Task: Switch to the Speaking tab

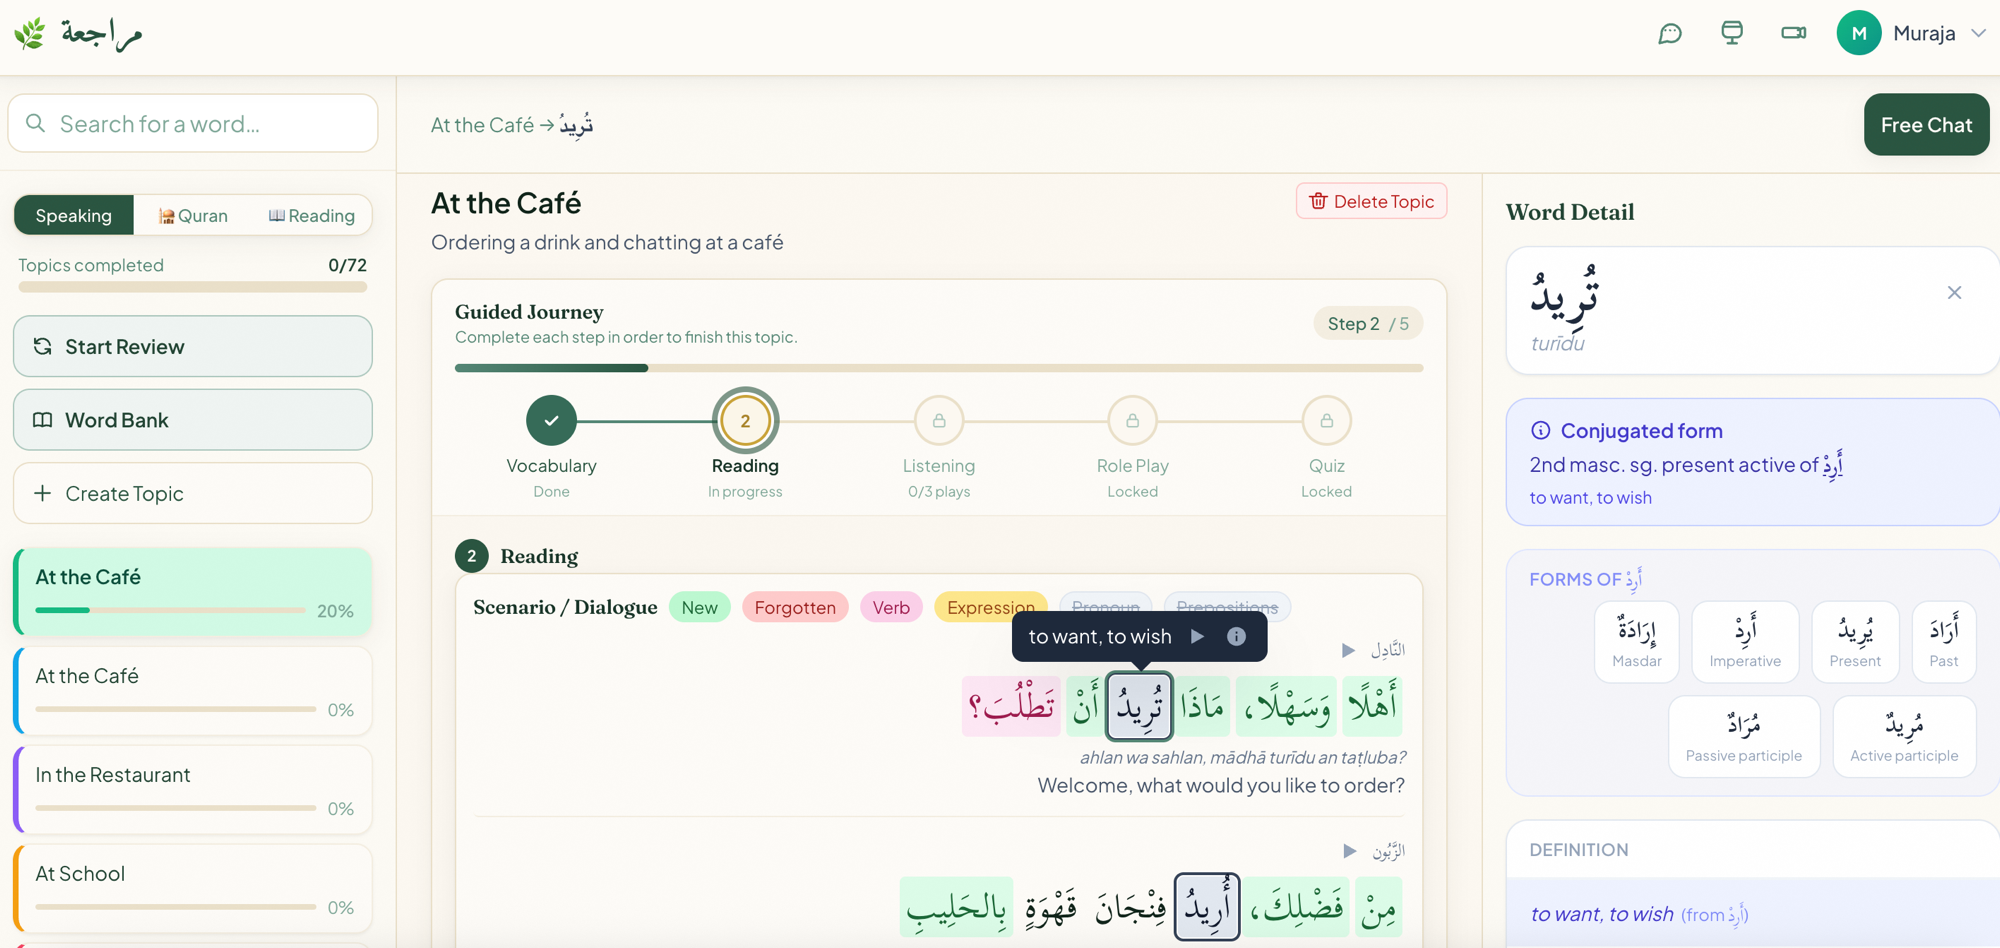Action: point(74,215)
